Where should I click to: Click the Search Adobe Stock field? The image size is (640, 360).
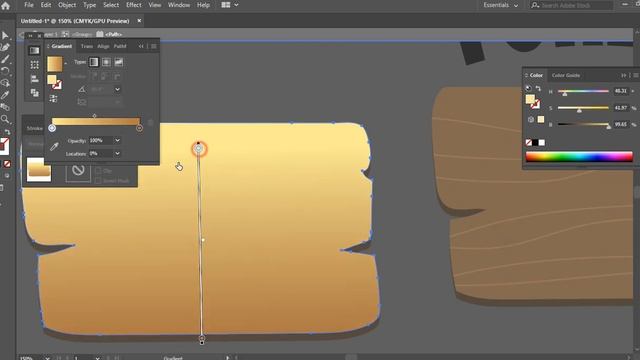(571, 5)
